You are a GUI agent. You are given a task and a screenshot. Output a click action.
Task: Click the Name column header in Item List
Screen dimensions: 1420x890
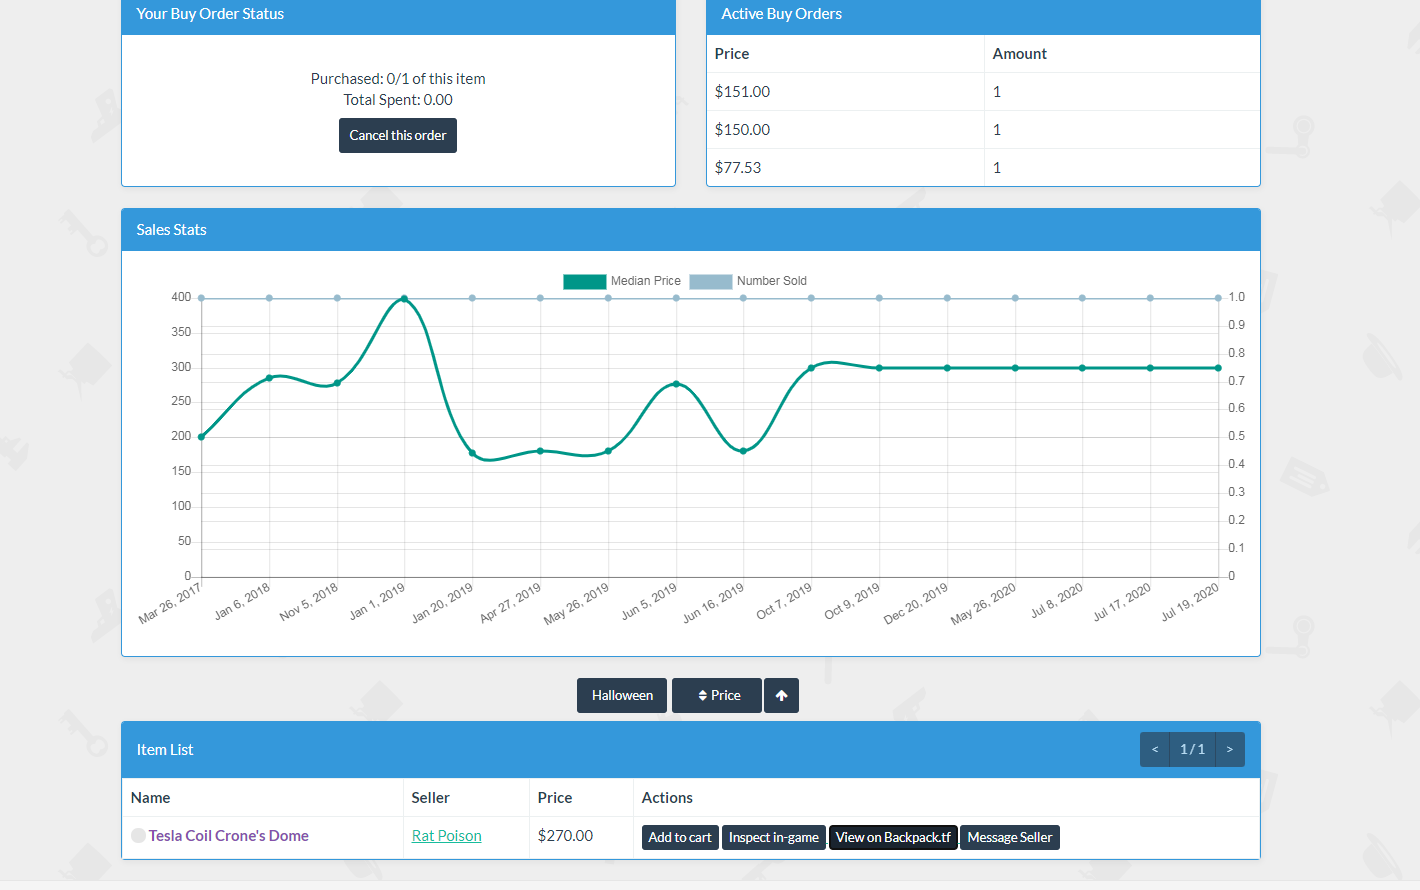[150, 798]
